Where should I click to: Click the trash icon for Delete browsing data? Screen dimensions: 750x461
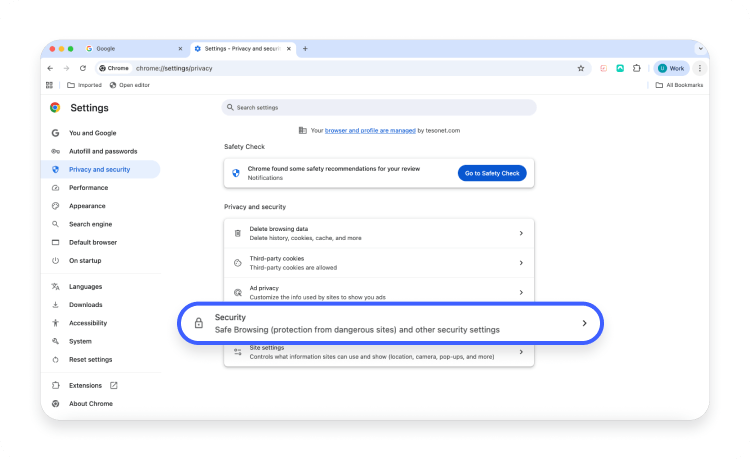(x=238, y=233)
